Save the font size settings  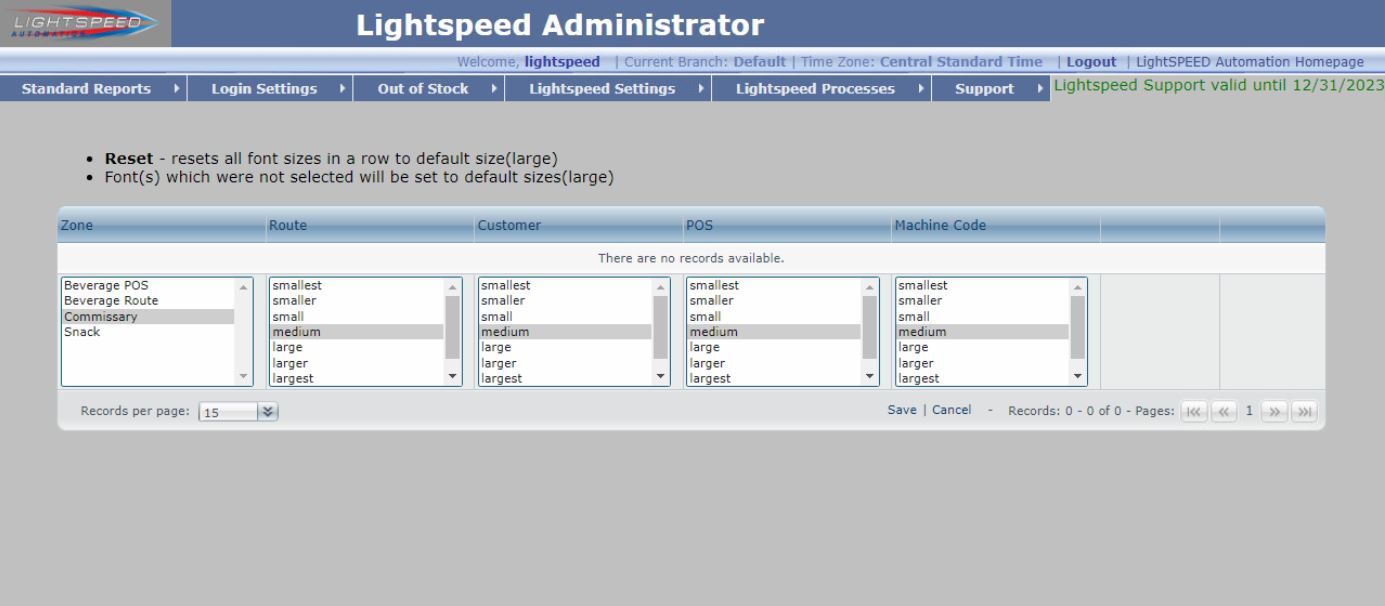click(x=902, y=411)
